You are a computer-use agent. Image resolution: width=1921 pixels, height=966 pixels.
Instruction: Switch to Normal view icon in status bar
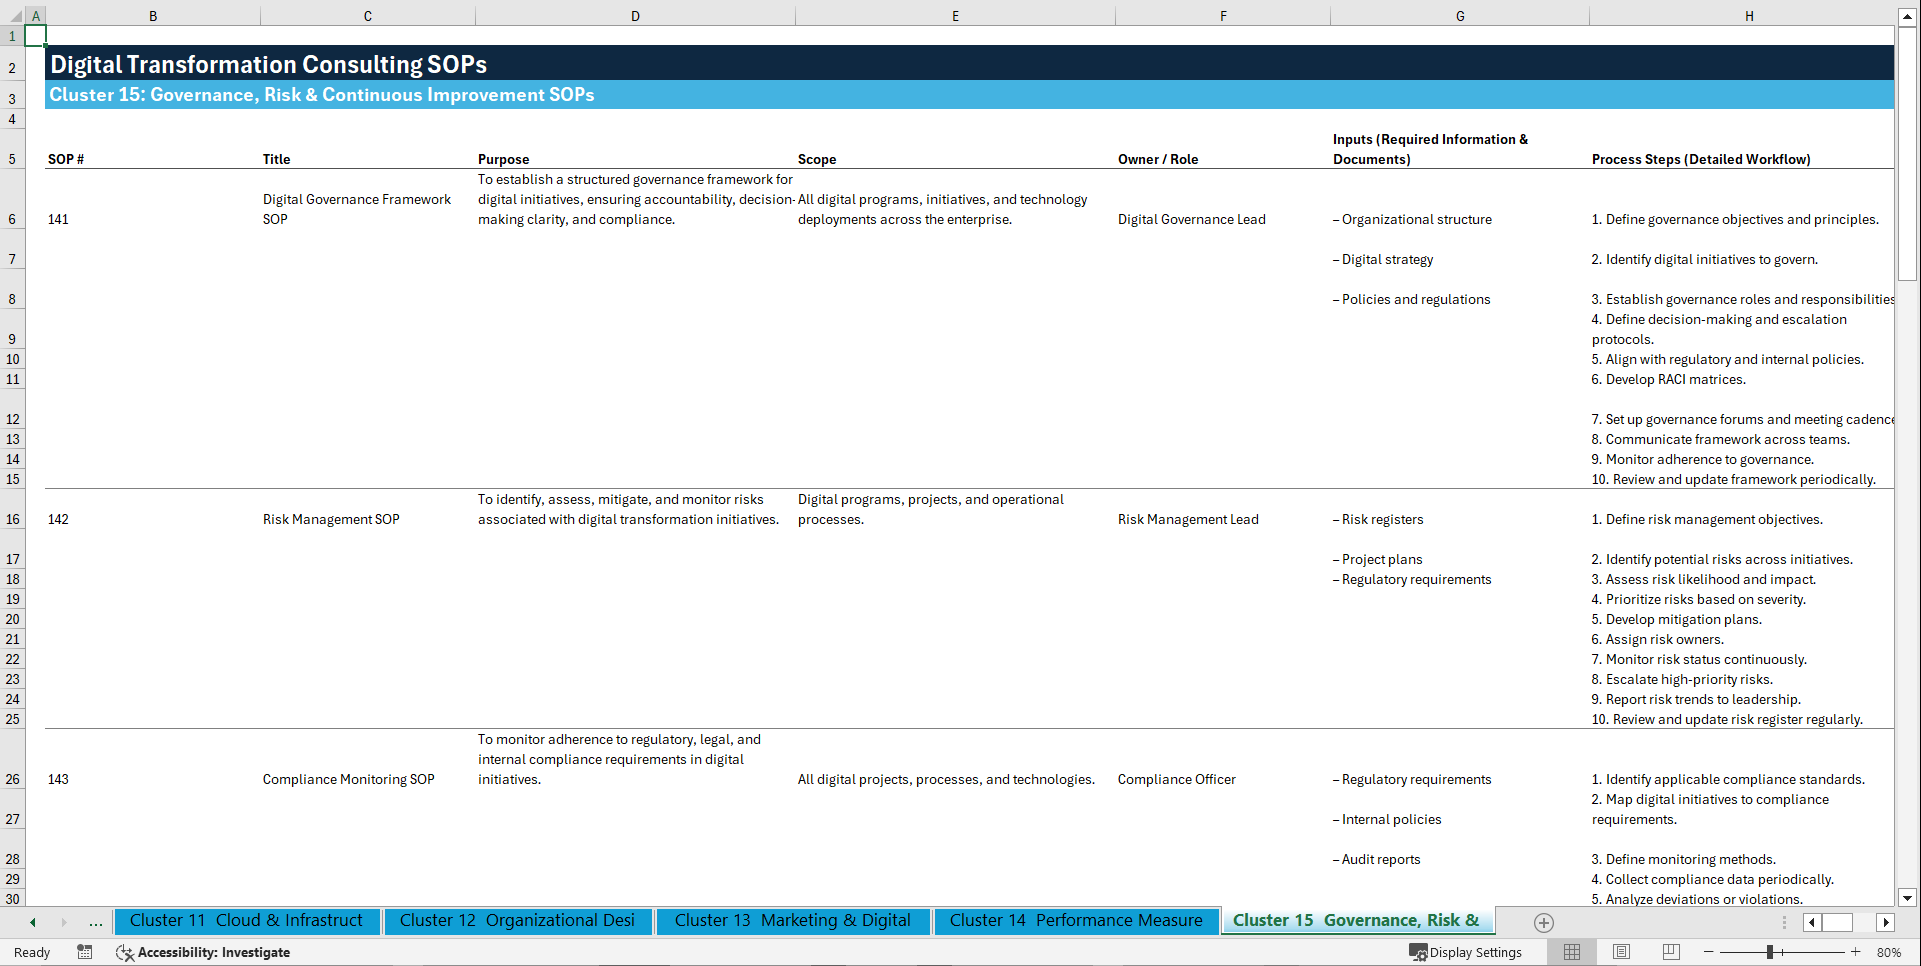(1571, 952)
